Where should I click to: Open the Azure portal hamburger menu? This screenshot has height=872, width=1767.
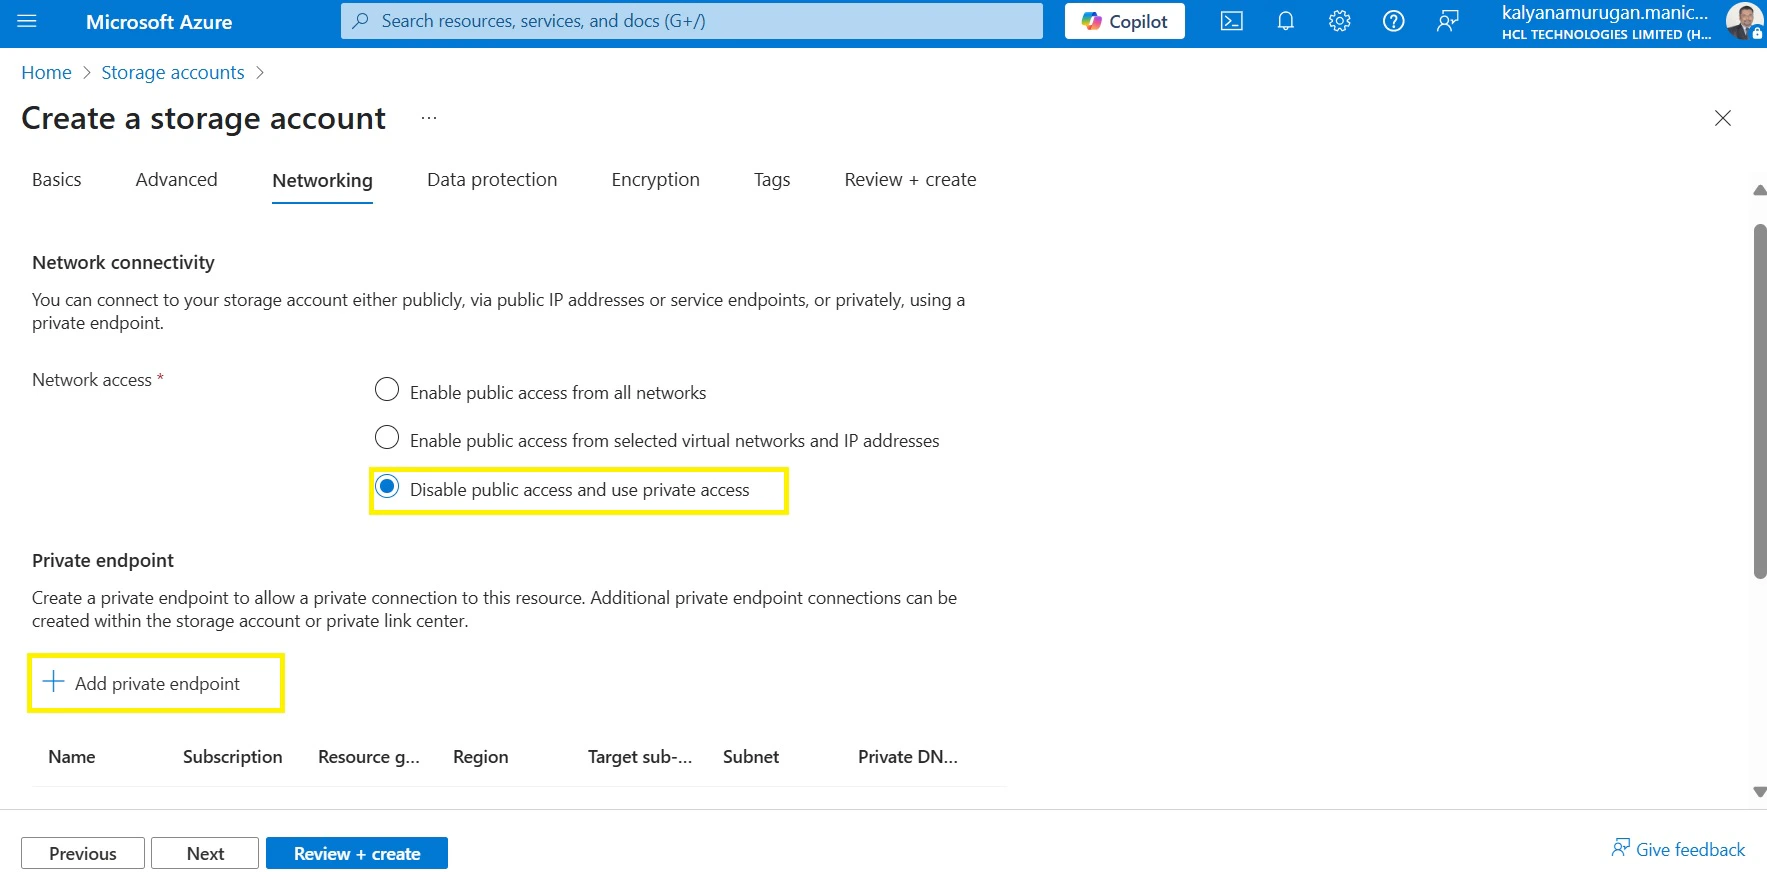27,21
